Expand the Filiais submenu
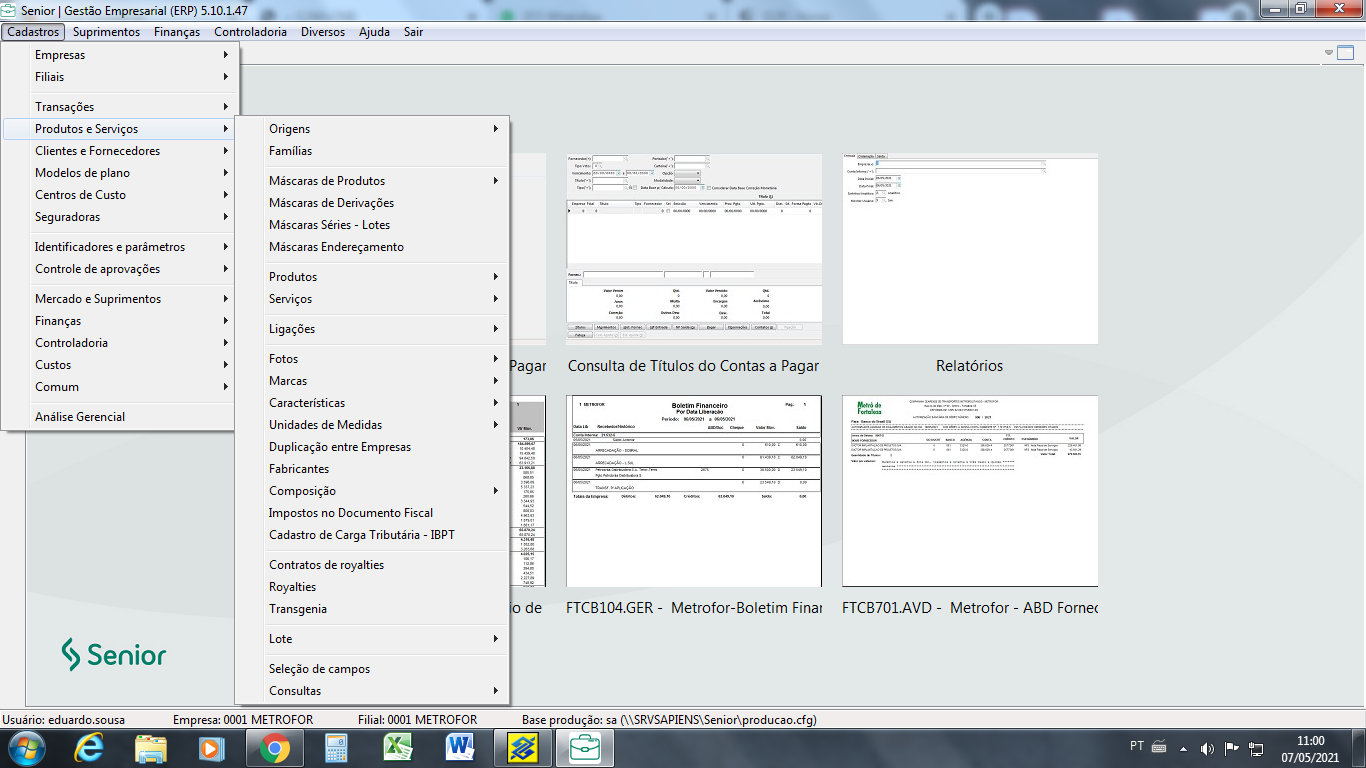Screen dimensions: 1366x768 [120, 77]
